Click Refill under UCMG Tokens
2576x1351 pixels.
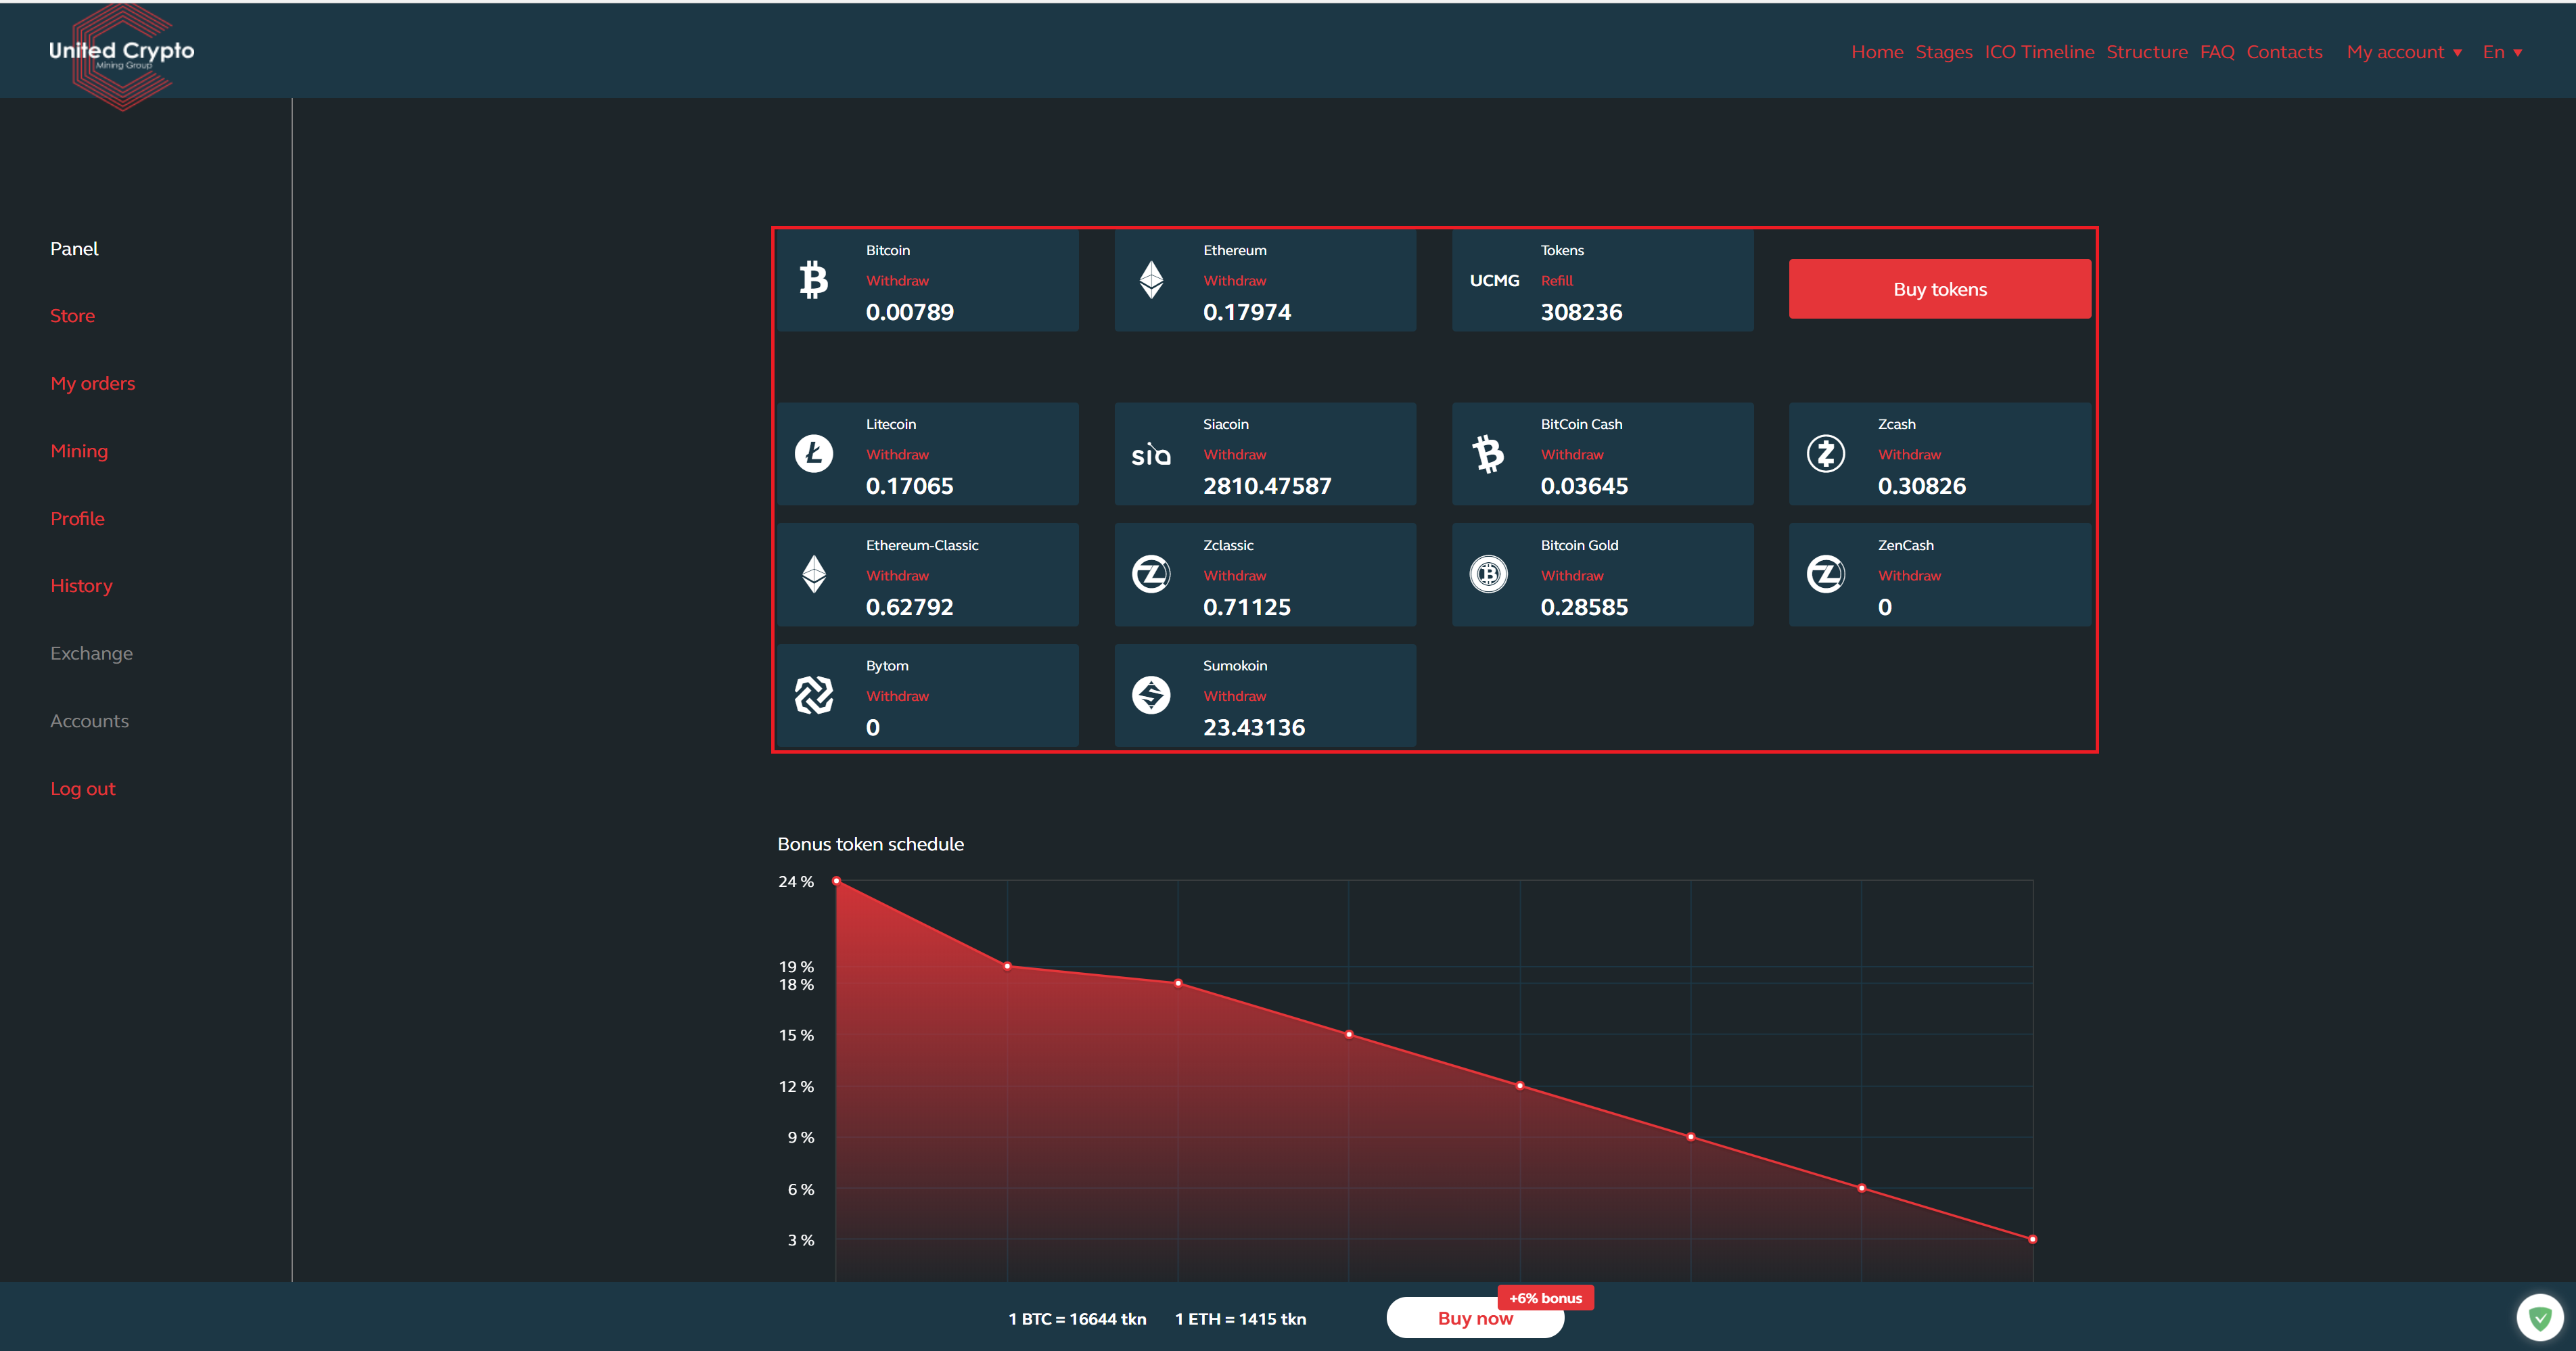click(x=1556, y=281)
